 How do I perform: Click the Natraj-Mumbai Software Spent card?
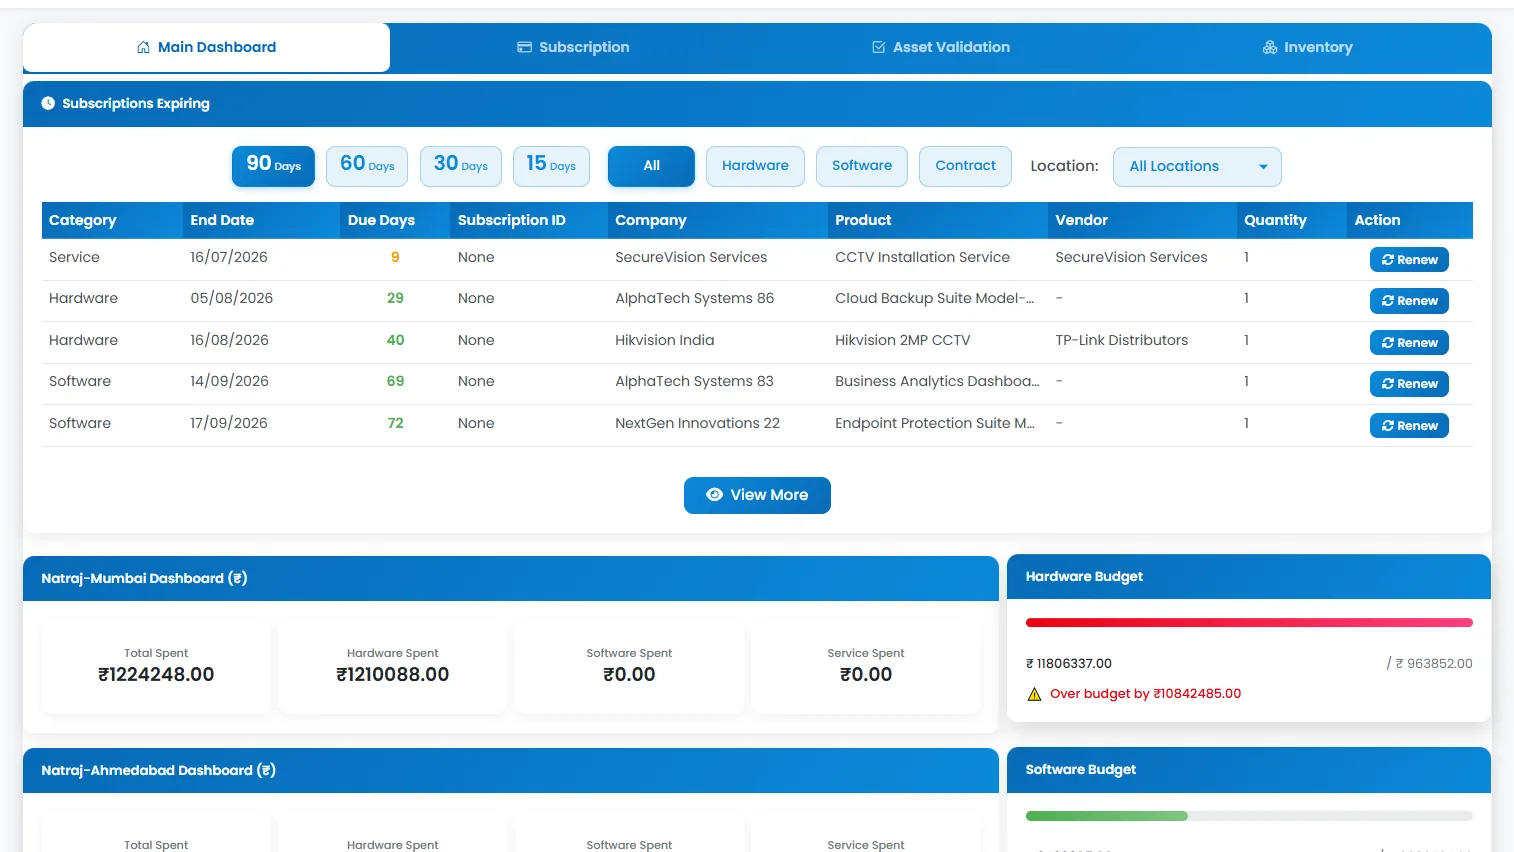click(629, 667)
